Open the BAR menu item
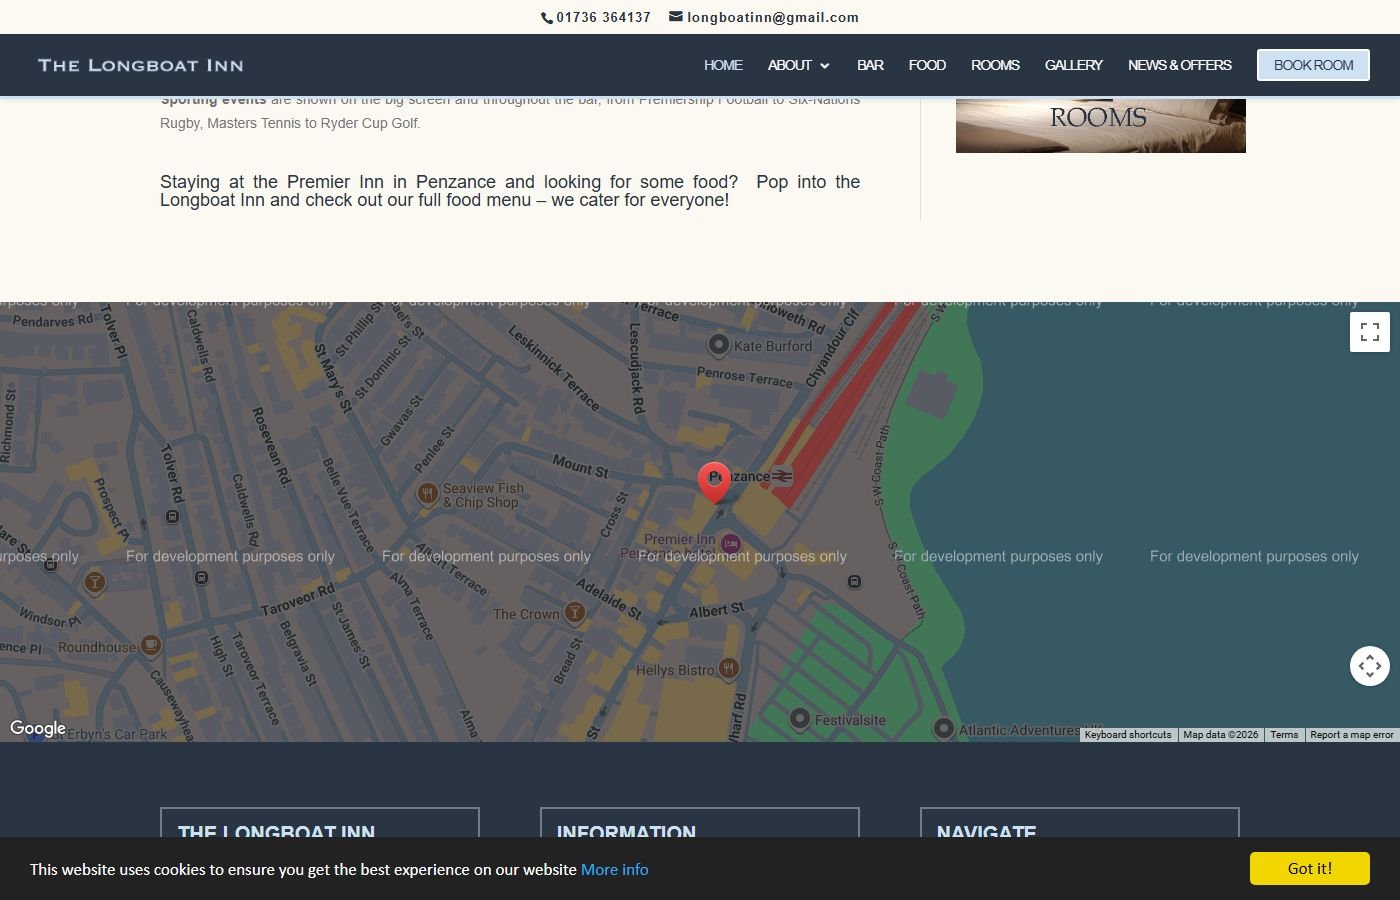Image resolution: width=1400 pixels, height=900 pixels. pyautogui.click(x=870, y=65)
